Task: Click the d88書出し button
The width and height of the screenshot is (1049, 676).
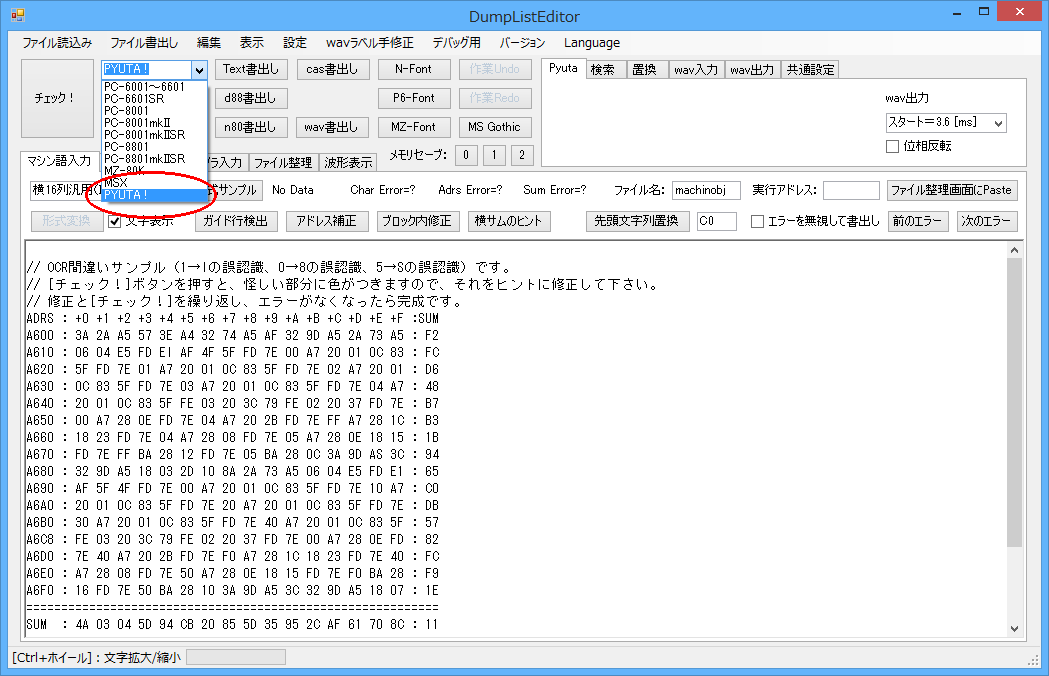Action: point(251,98)
